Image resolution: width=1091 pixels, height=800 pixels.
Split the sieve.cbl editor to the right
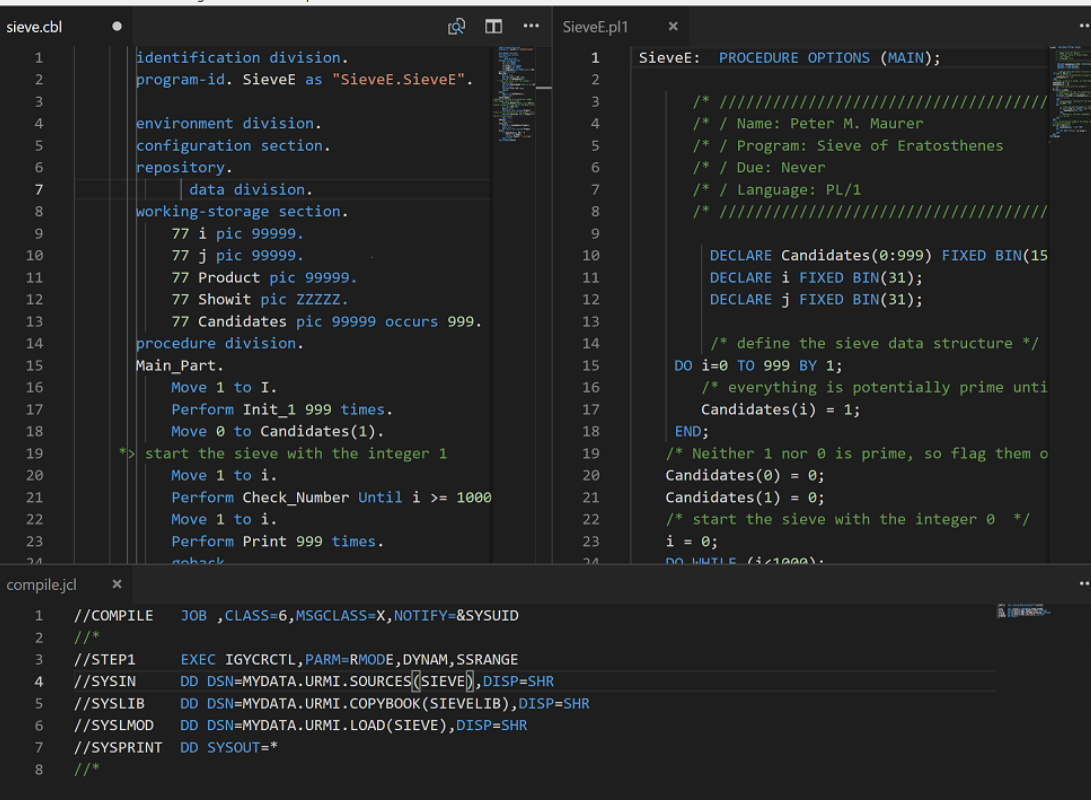[x=494, y=27]
